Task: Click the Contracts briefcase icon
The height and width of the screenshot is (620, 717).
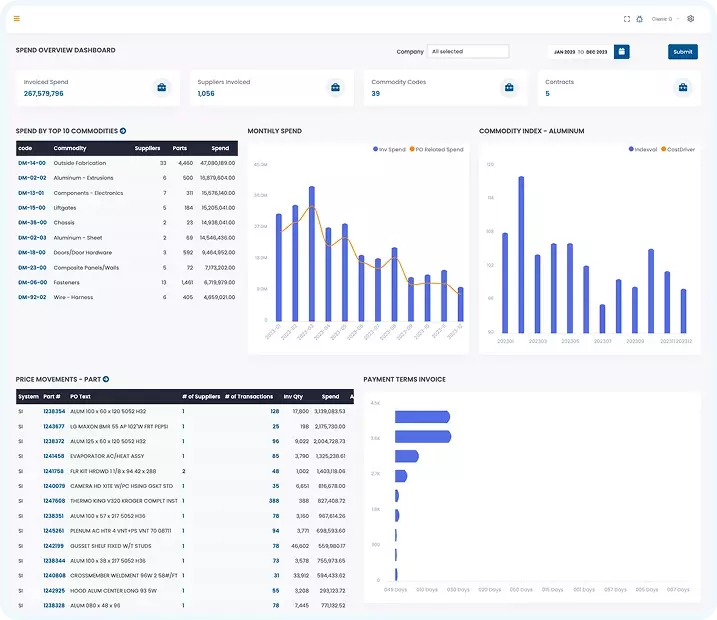Action: pos(683,88)
